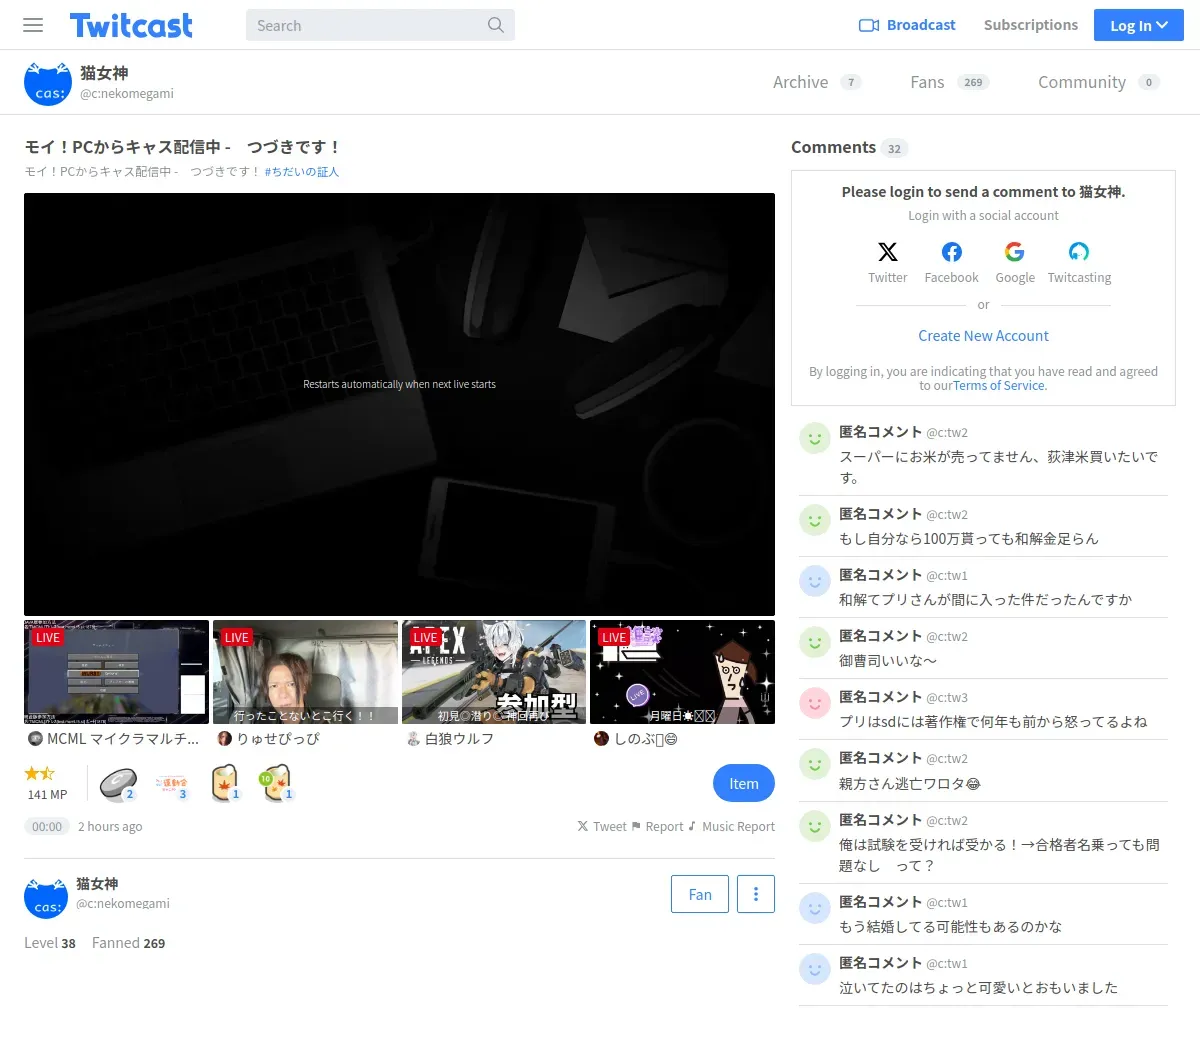Click Create New Account link
1200x1037 pixels.
click(x=984, y=336)
